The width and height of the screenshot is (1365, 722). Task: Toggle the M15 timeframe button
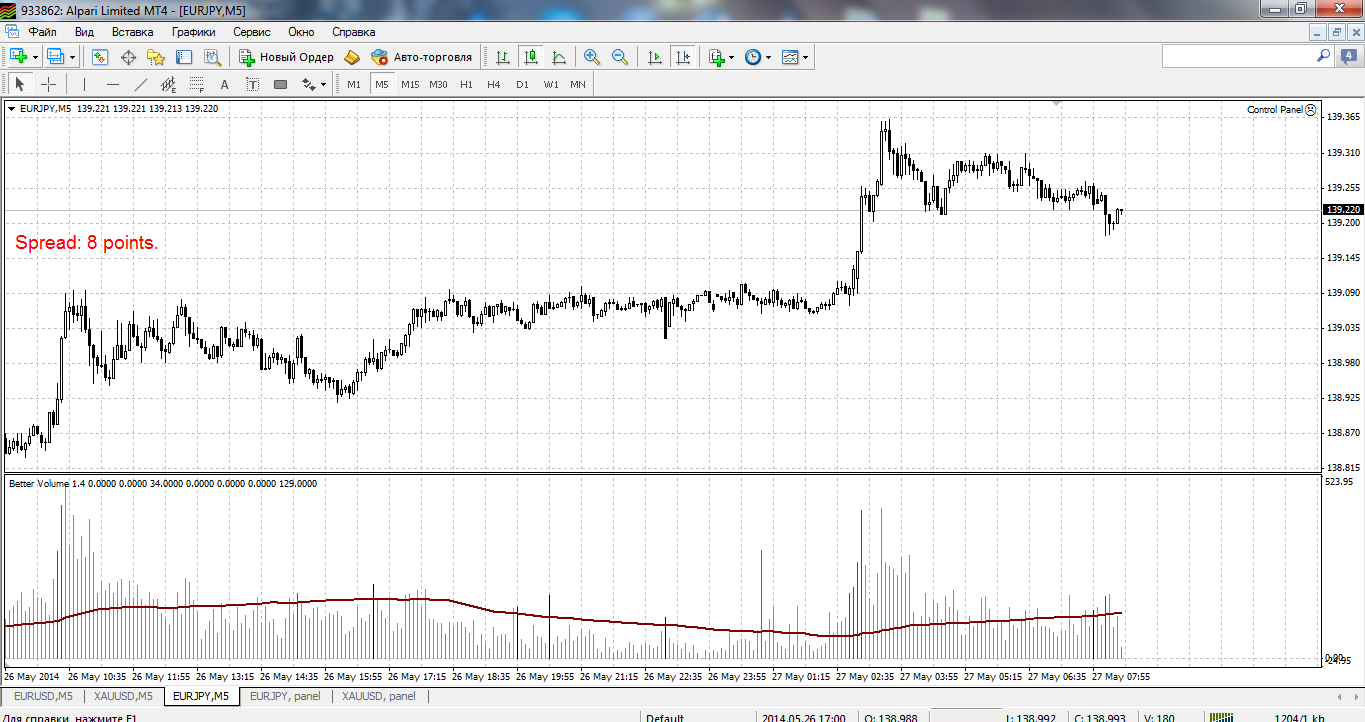pyautogui.click(x=410, y=84)
